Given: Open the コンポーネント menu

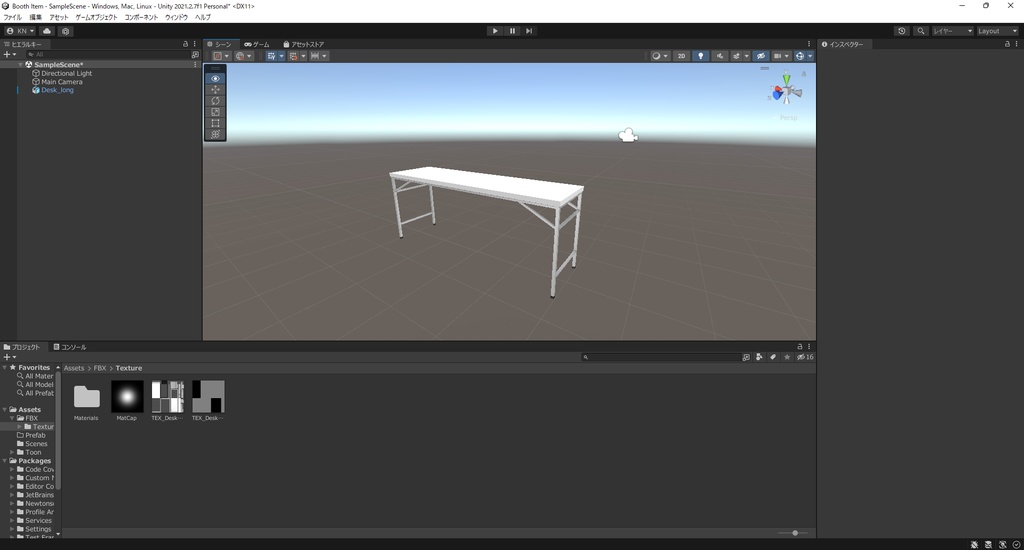Looking at the screenshot, I should (x=141, y=17).
